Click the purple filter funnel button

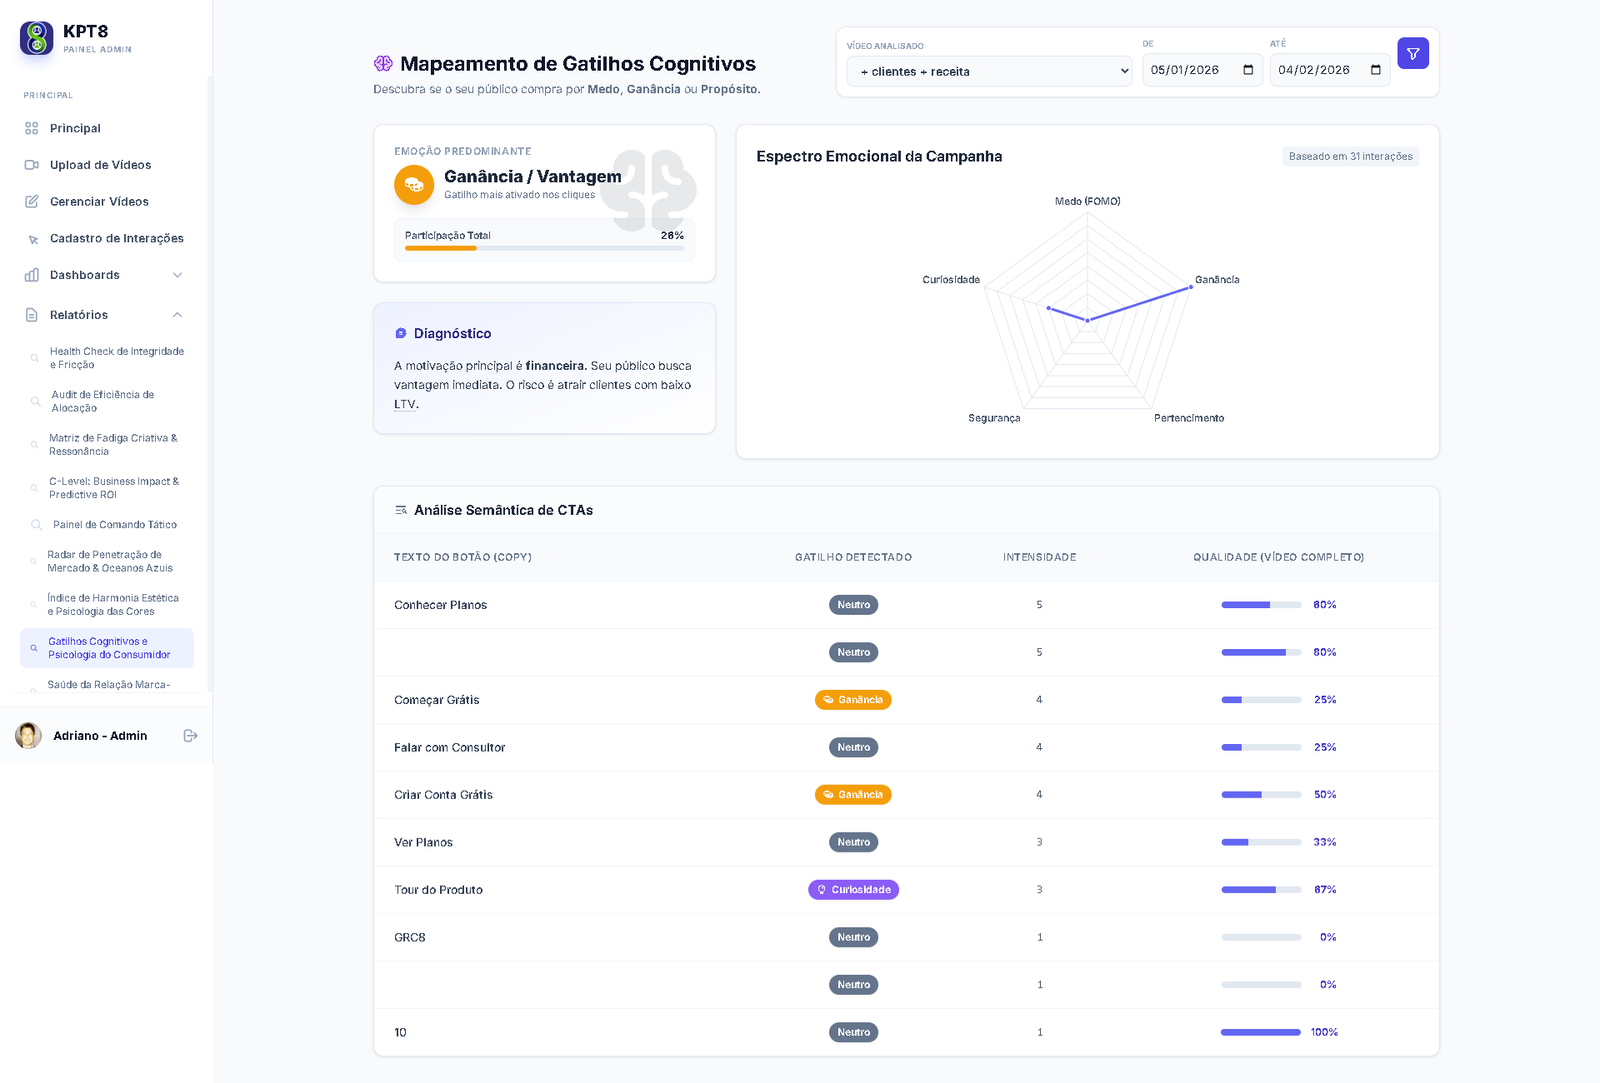[1412, 54]
